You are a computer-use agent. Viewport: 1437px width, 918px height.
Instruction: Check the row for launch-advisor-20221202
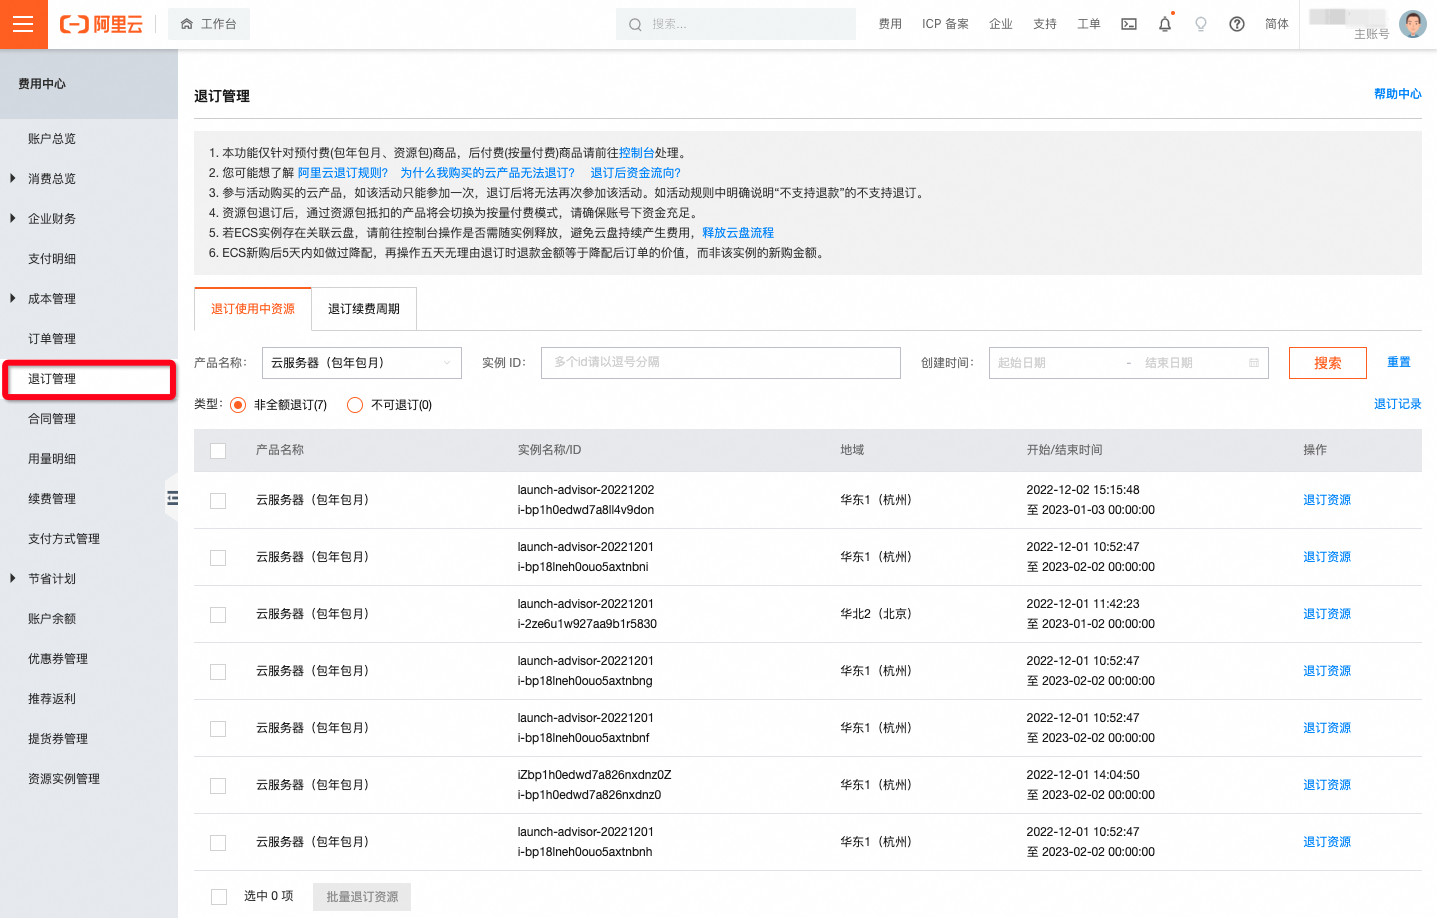click(x=218, y=501)
